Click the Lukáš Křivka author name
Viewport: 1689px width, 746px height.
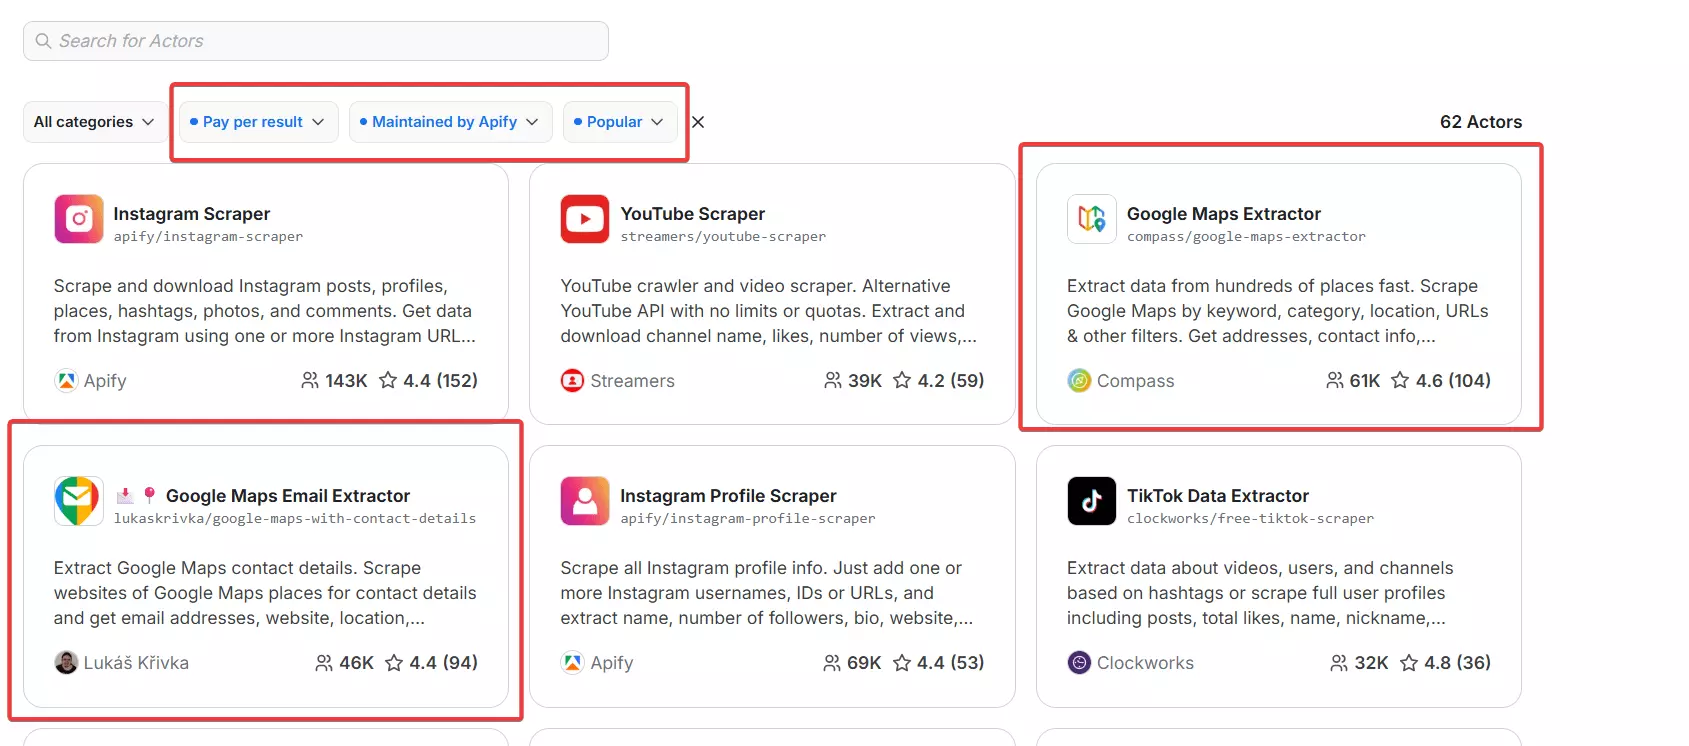[x=136, y=663]
